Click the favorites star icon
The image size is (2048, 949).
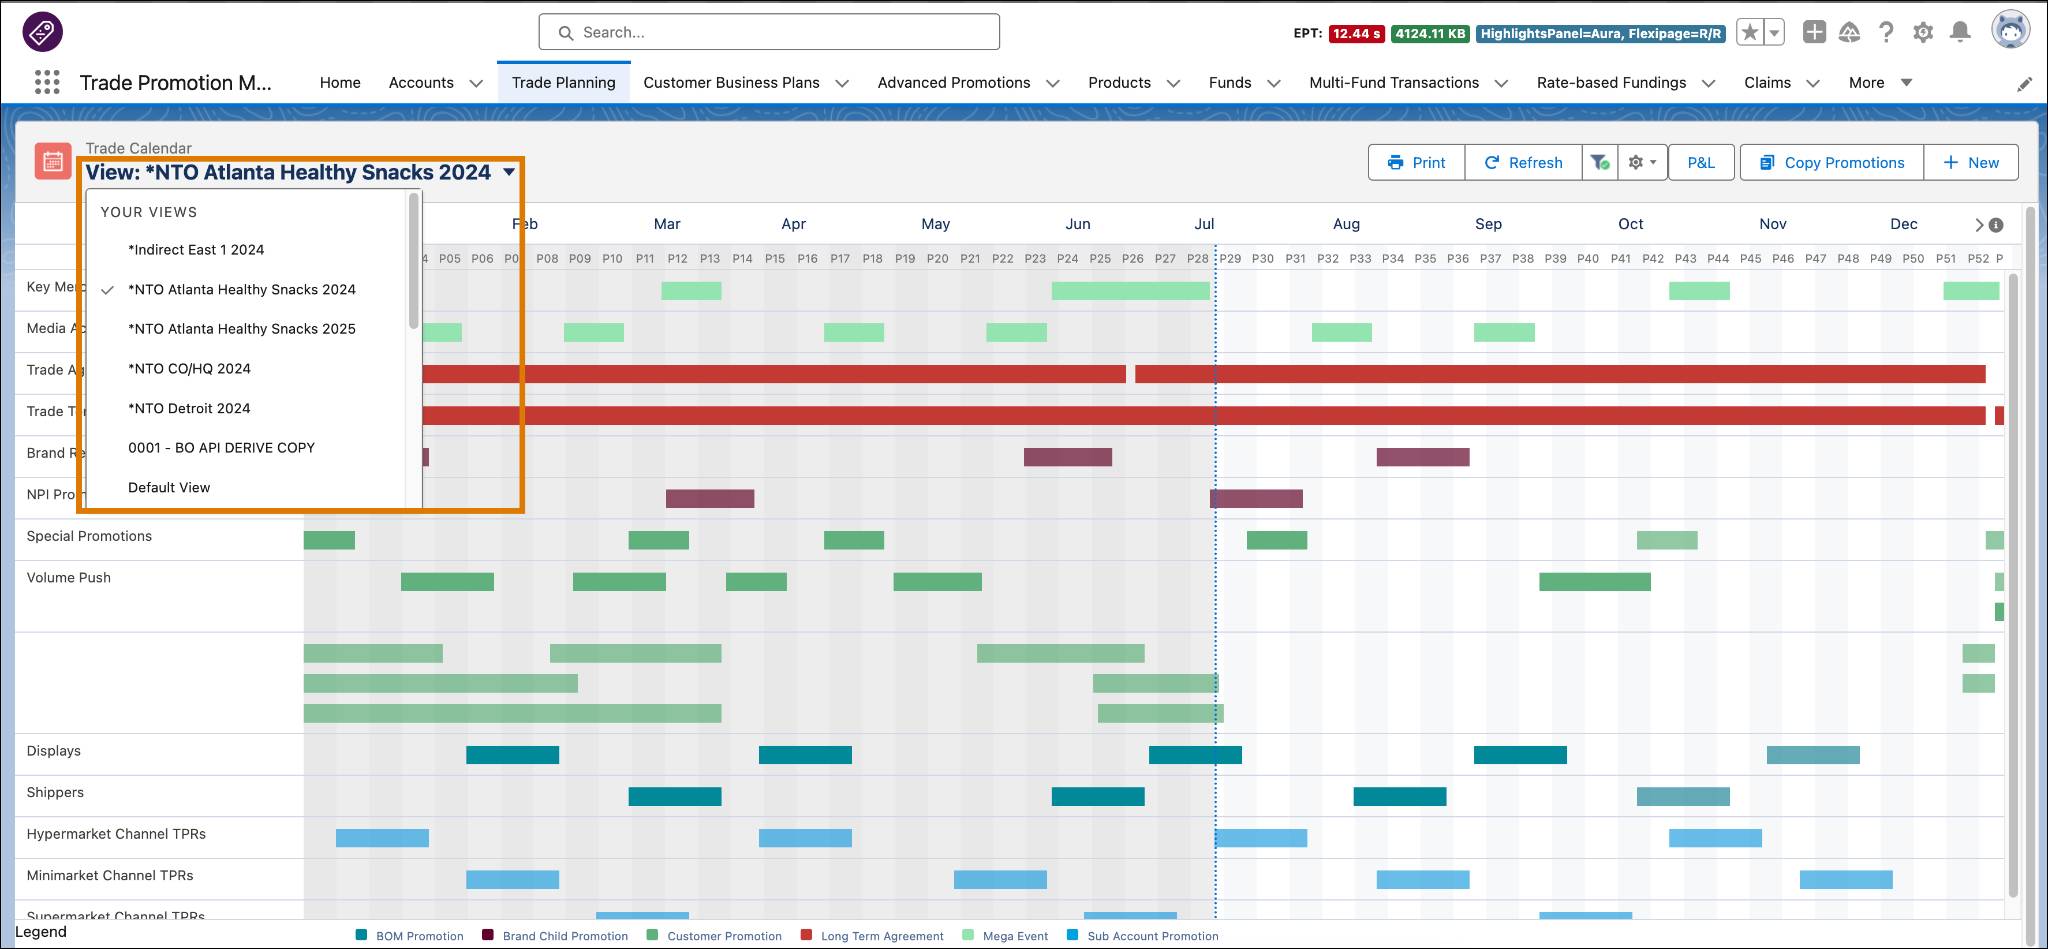[1750, 33]
